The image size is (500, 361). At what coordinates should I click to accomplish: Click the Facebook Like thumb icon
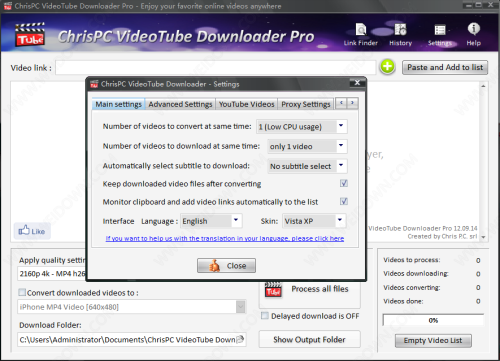tap(24, 230)
